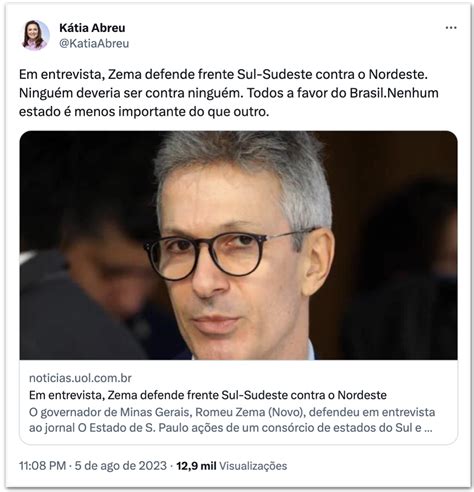Viewport: 474px width, 492px height.
Task: Open the three-dot more options menu
Action: coord(451,28)
